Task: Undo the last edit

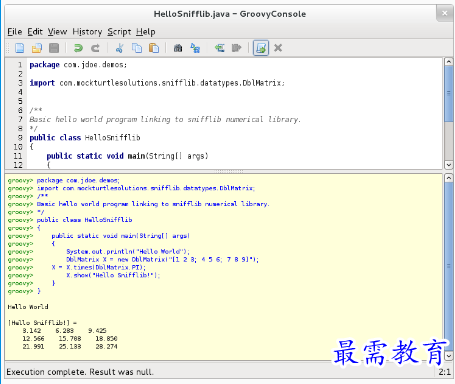Action: point(78,48)
